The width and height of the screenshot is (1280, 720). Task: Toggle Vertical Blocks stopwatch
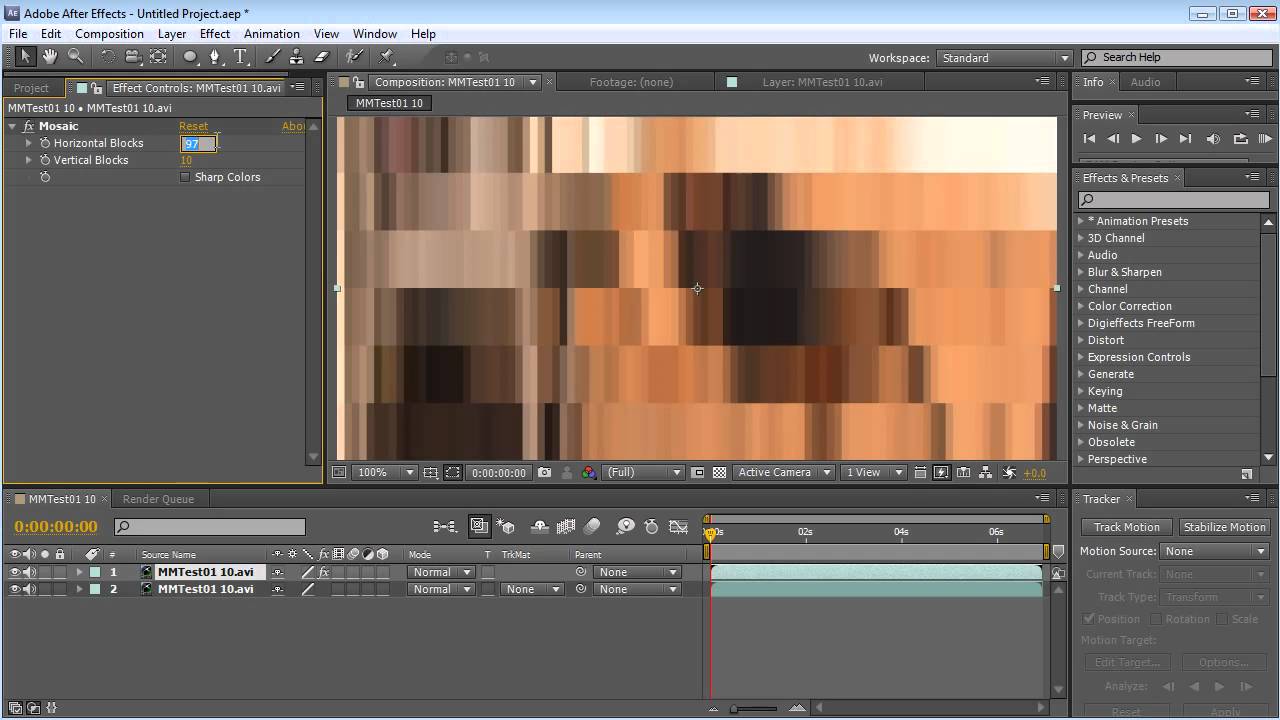click(45, 160)
